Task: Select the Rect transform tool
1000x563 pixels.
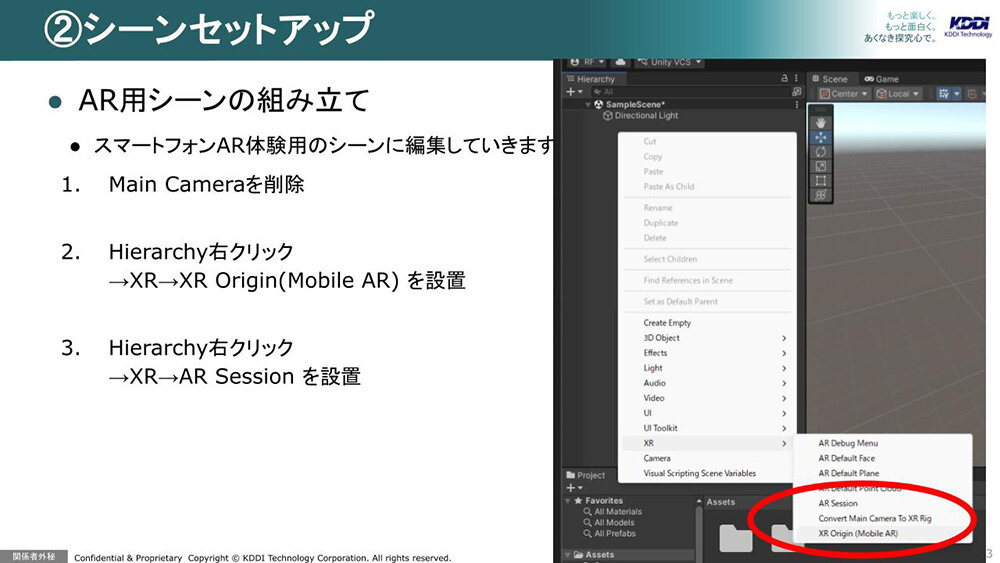Action: [821, 180]
